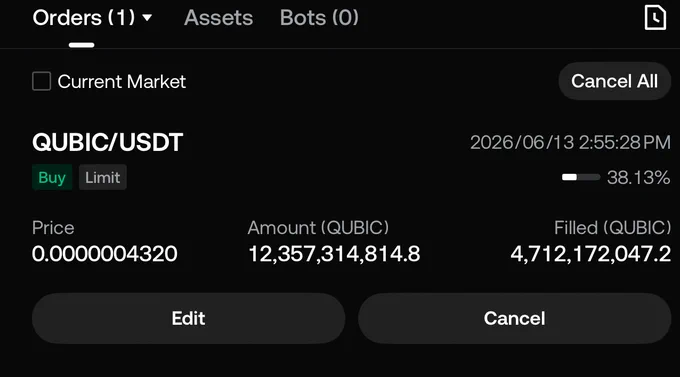Edit the QUBIC/USDT limit order
680x377 pixels.
188,318
